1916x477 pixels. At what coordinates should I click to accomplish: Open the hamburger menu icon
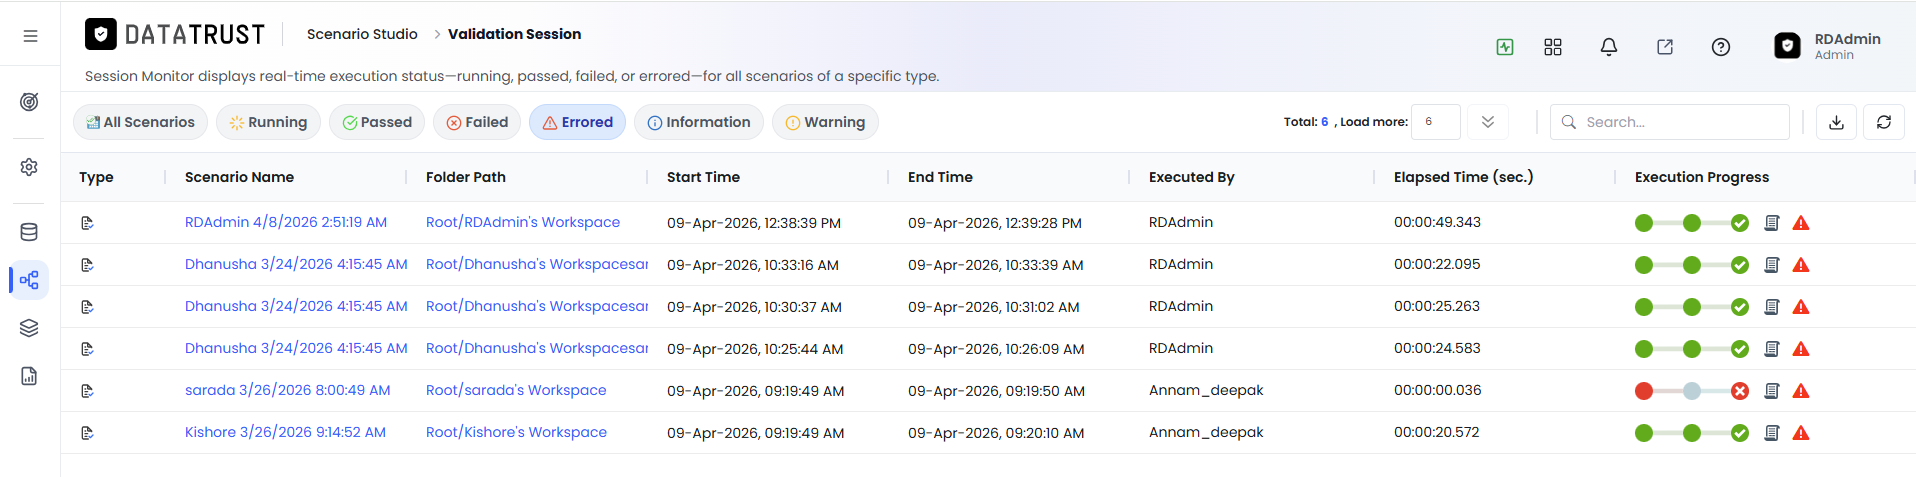click(30, 36)
